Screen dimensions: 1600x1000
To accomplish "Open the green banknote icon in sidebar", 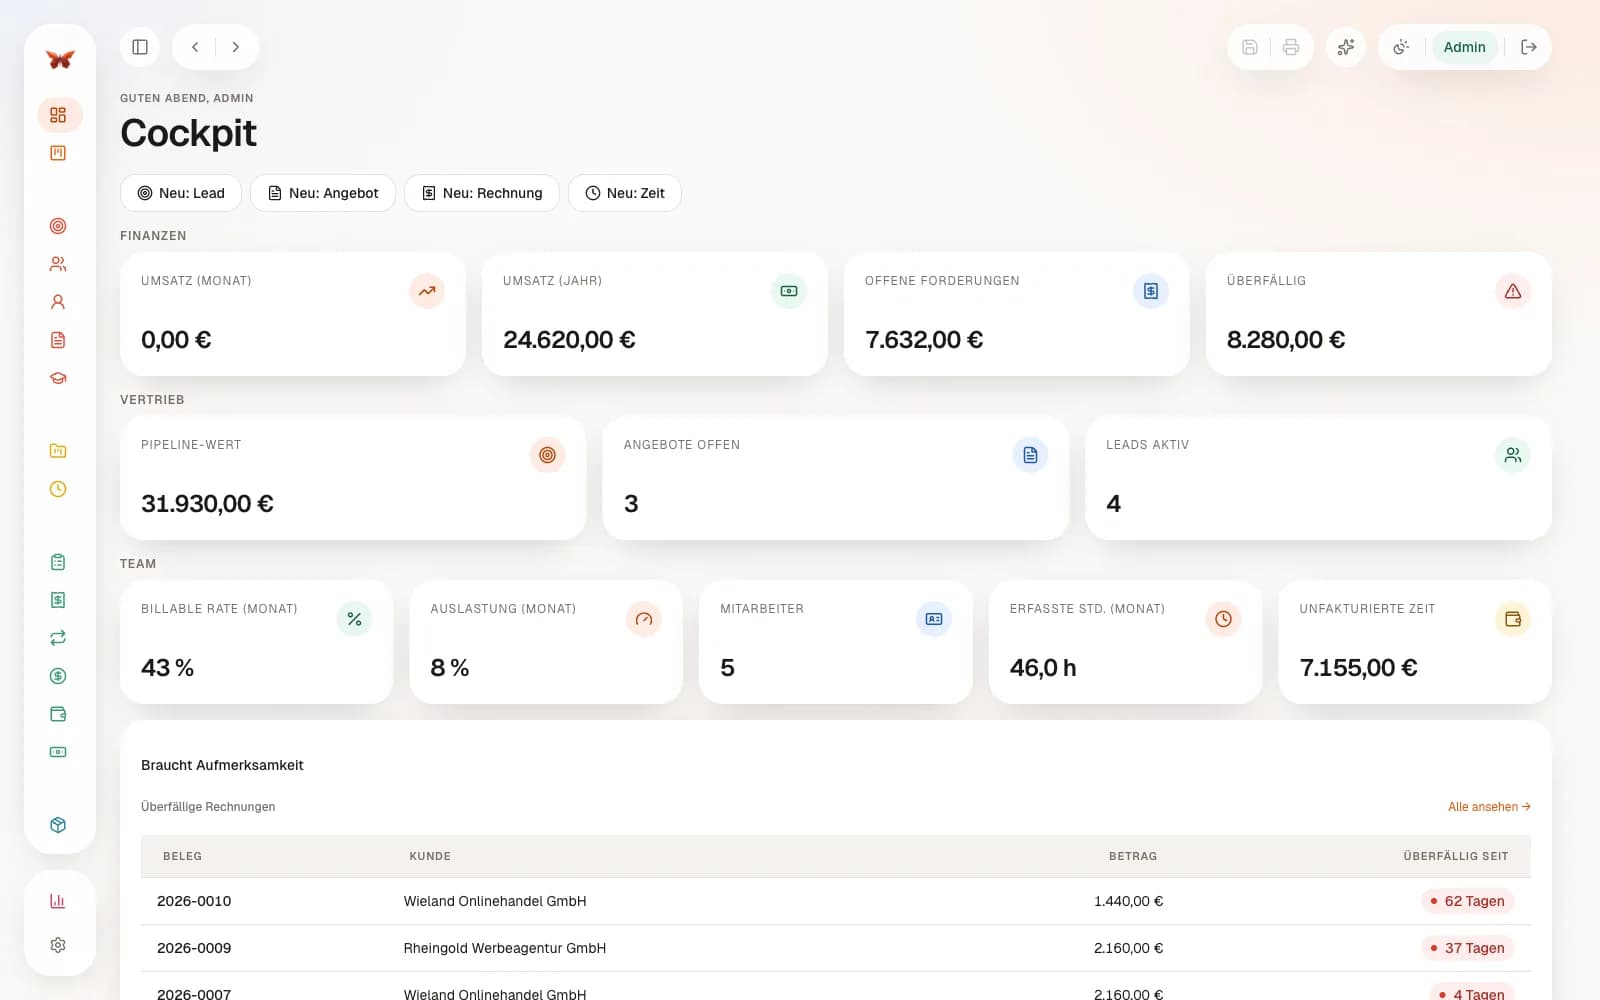I will [58, 752].
